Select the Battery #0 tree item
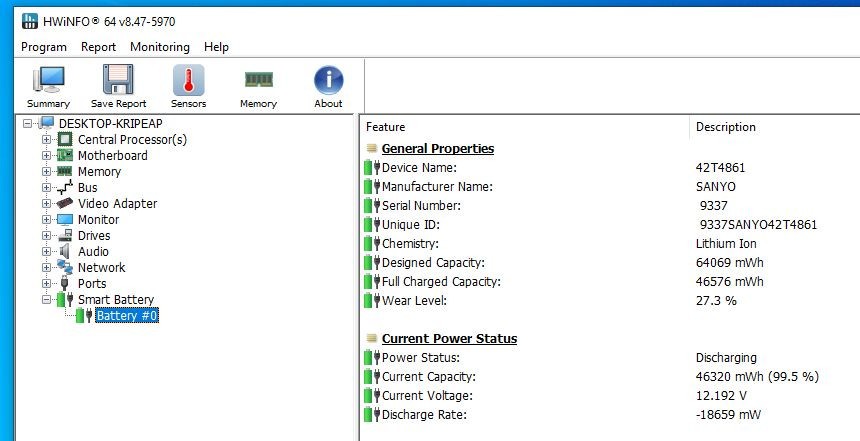Viewport: 860px width, 441px height. [127, 315]
